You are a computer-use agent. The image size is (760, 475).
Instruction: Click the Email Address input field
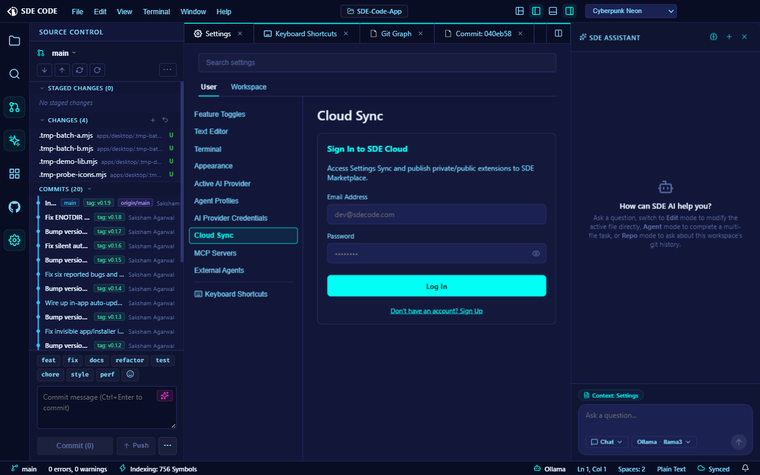point(436,214)
